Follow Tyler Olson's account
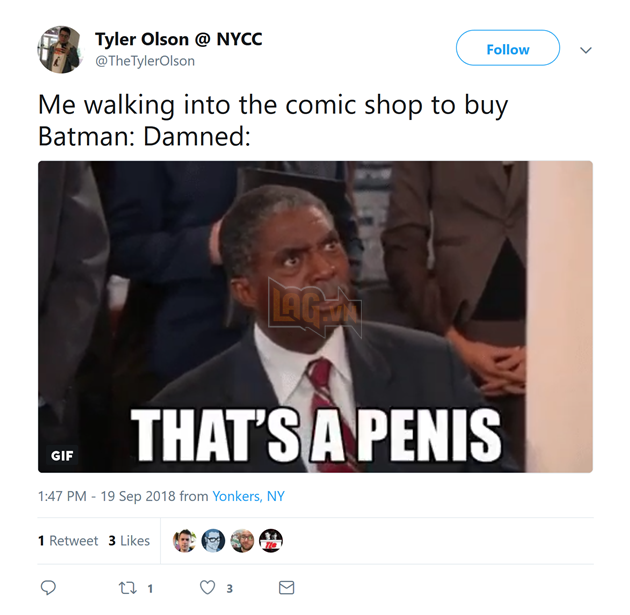The height and width of the screenshot is (615, 630). click(x=508, y=48)
